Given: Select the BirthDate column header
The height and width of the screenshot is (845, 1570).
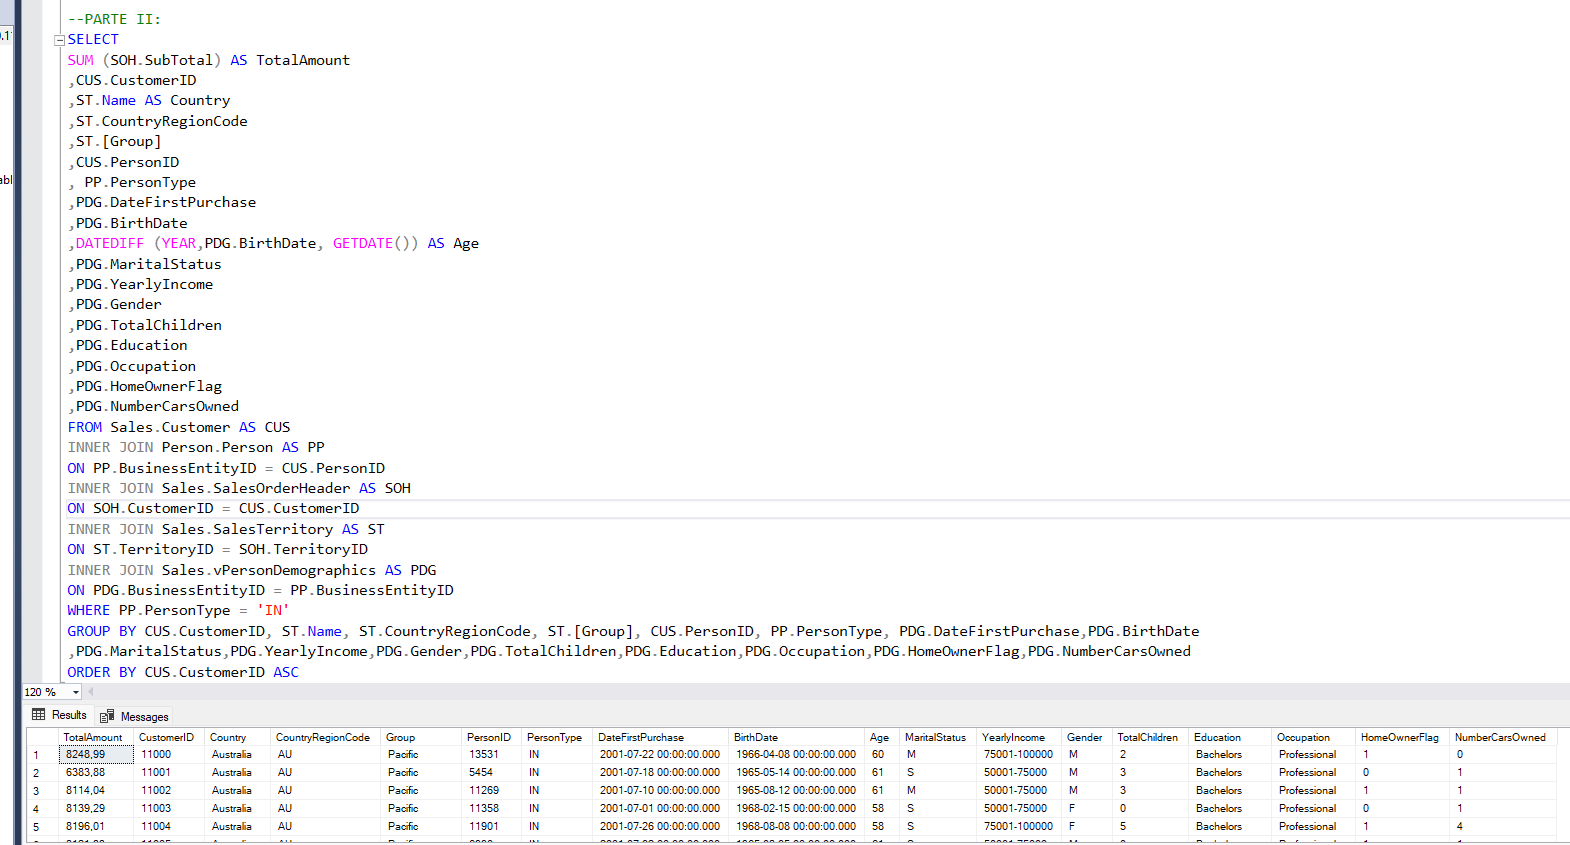Looking at the screenshot, I should pos(796,737).
